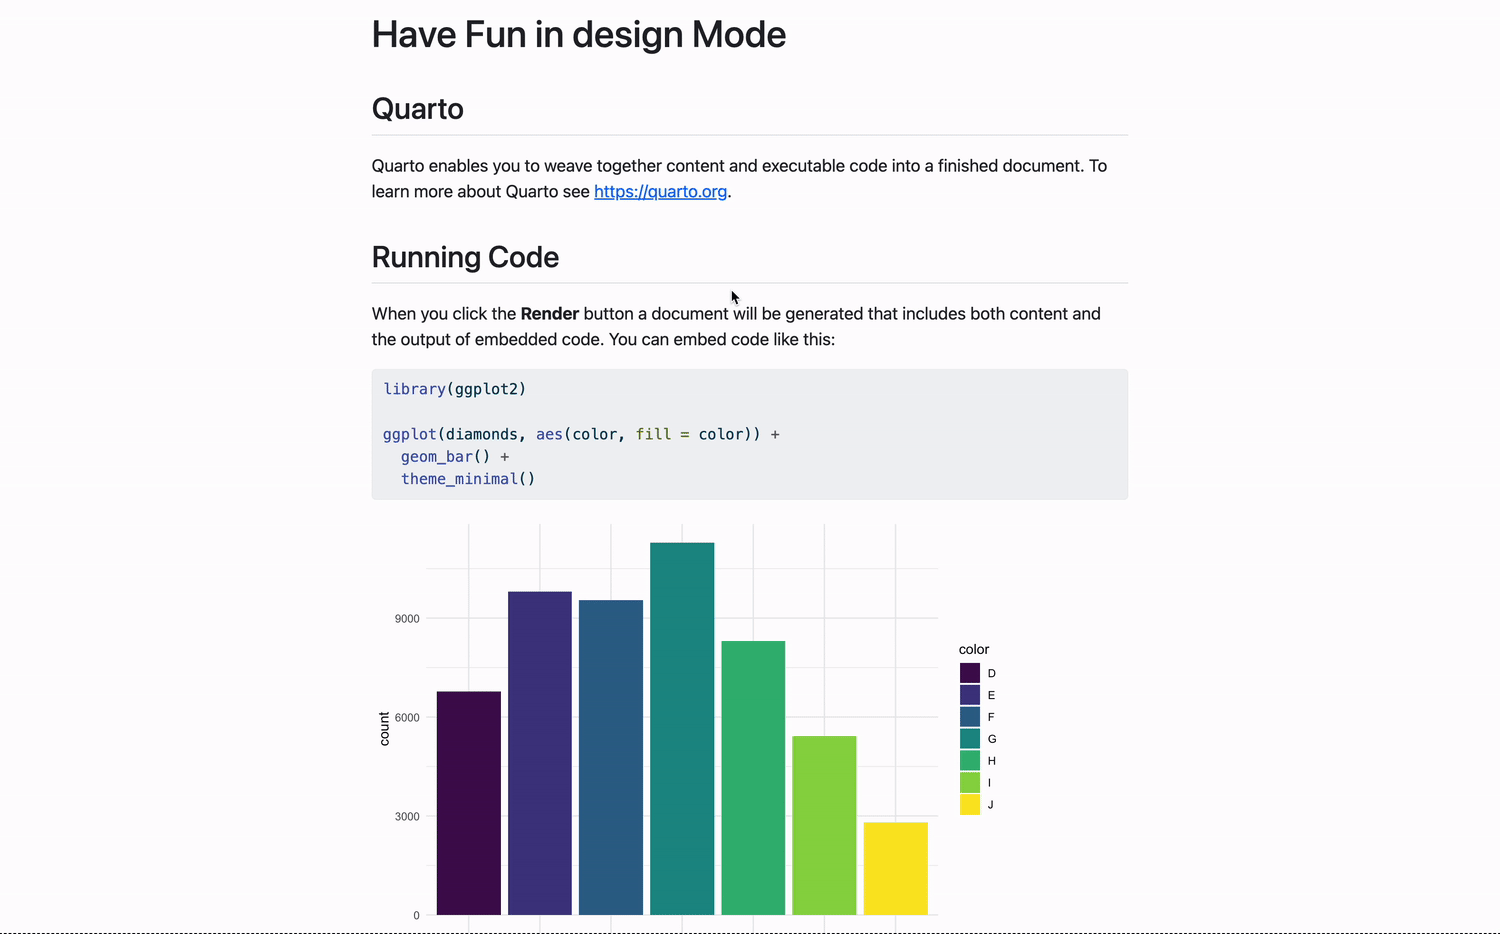Click the theme_minimal() code line
1500x934 pixels.
point(468,479)
